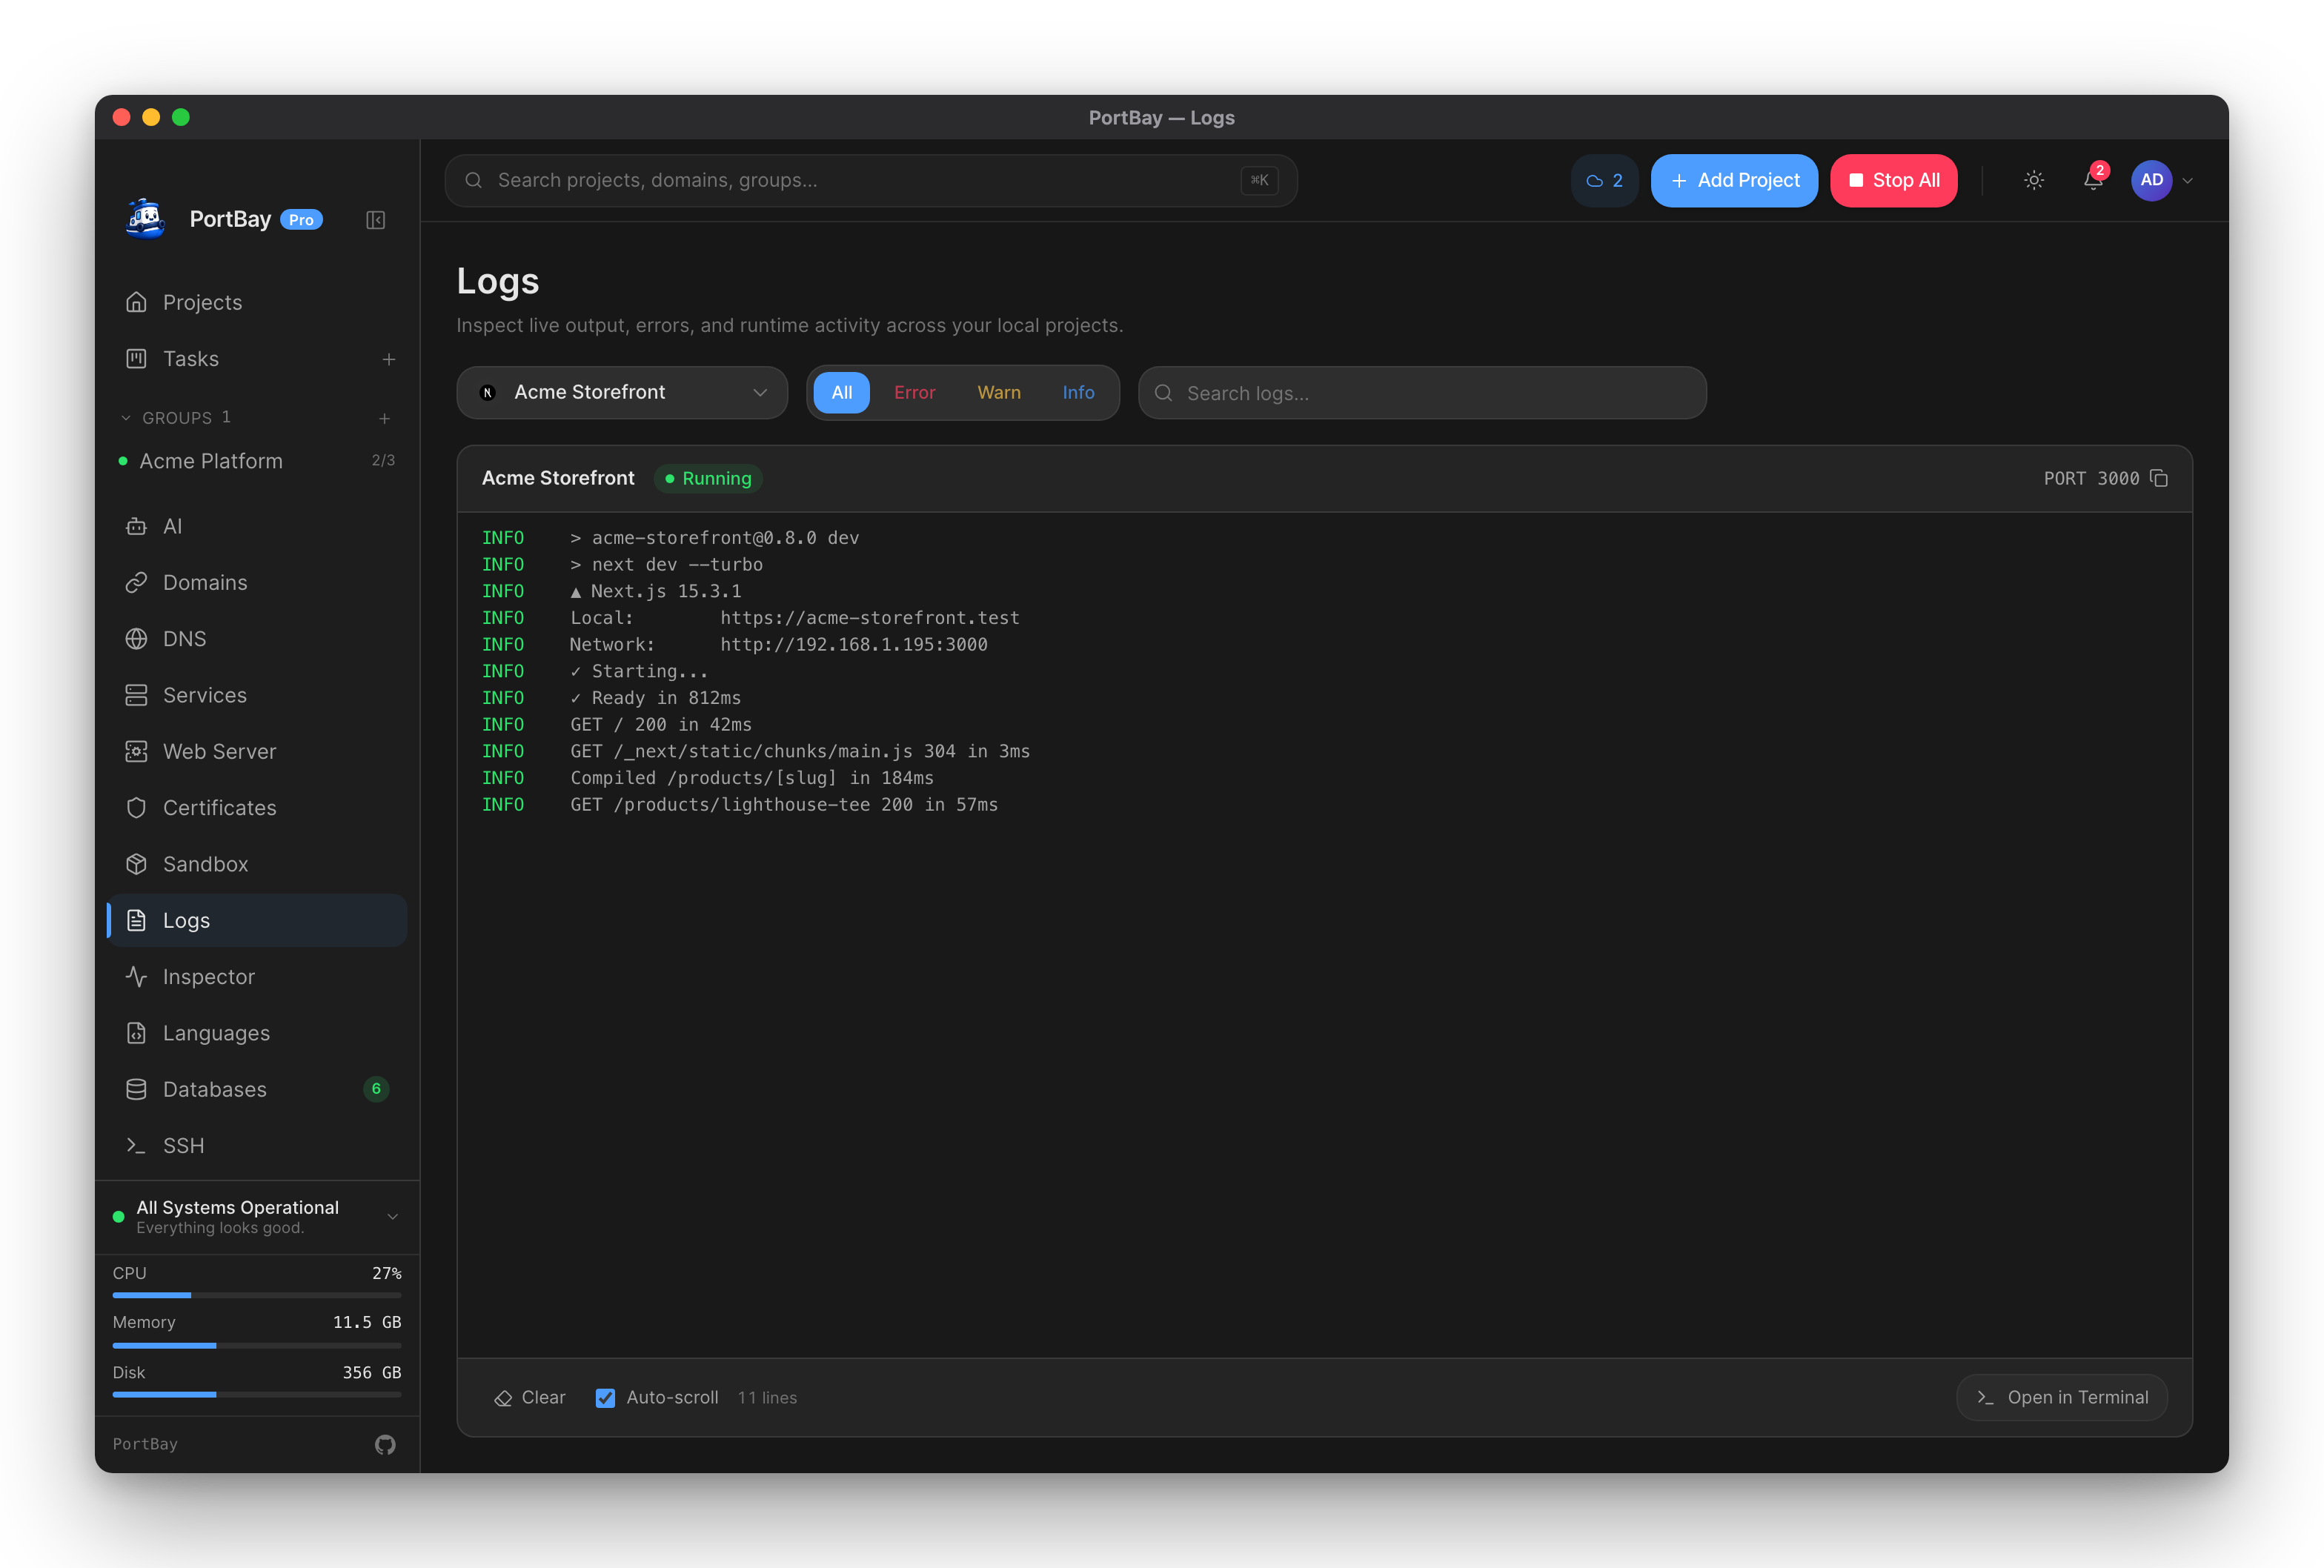Focus the Search logs field
Viewport: 2324px width, 1568px height.
click(1422, 393)
